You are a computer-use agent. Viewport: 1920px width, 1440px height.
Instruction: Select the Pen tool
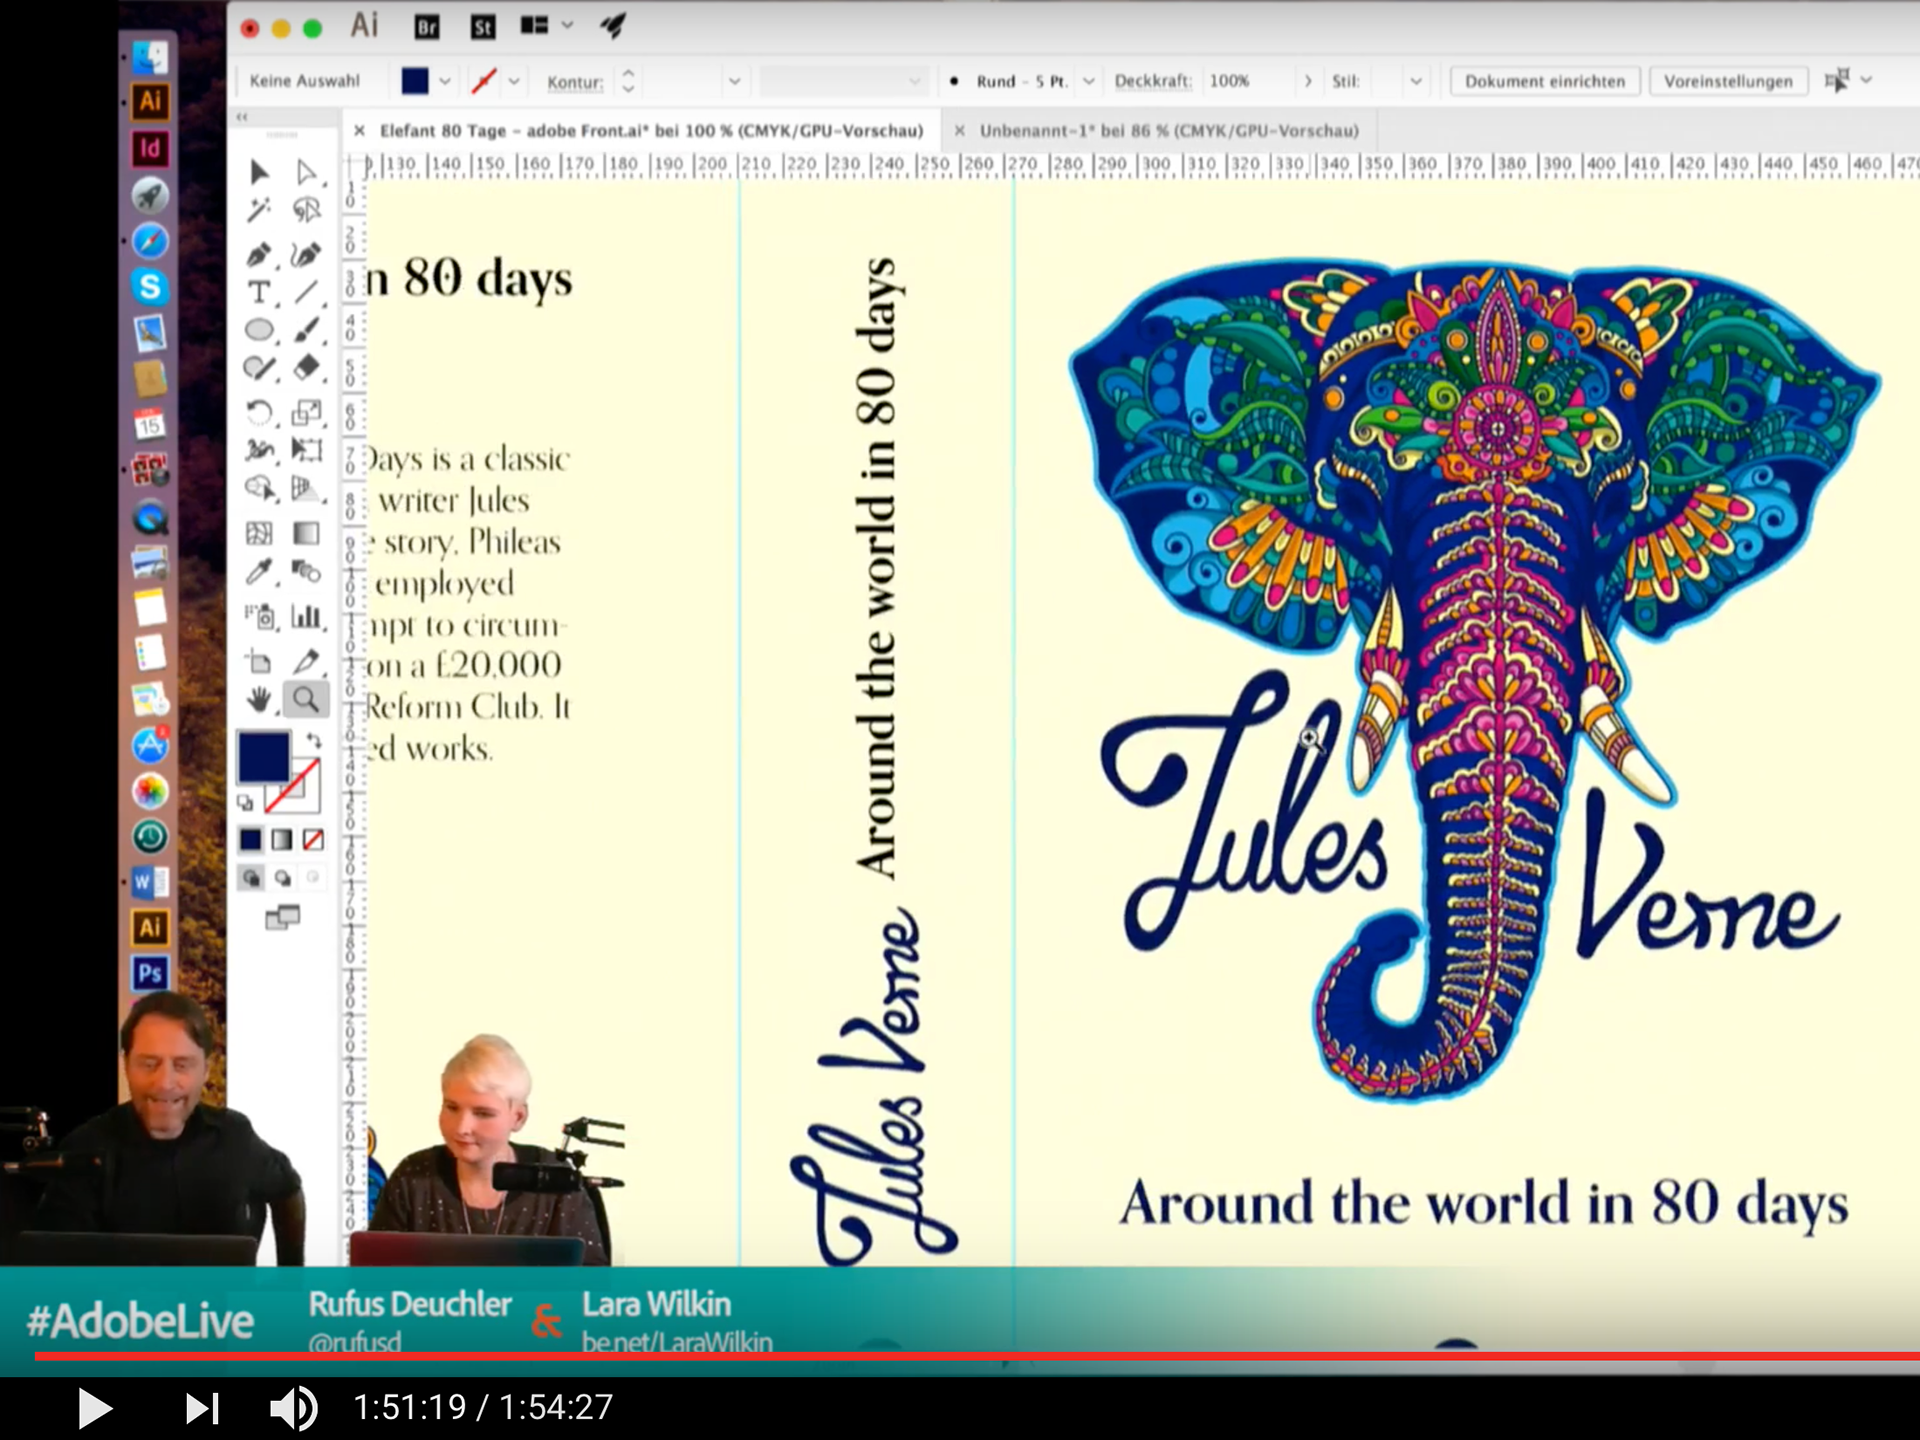259,254
